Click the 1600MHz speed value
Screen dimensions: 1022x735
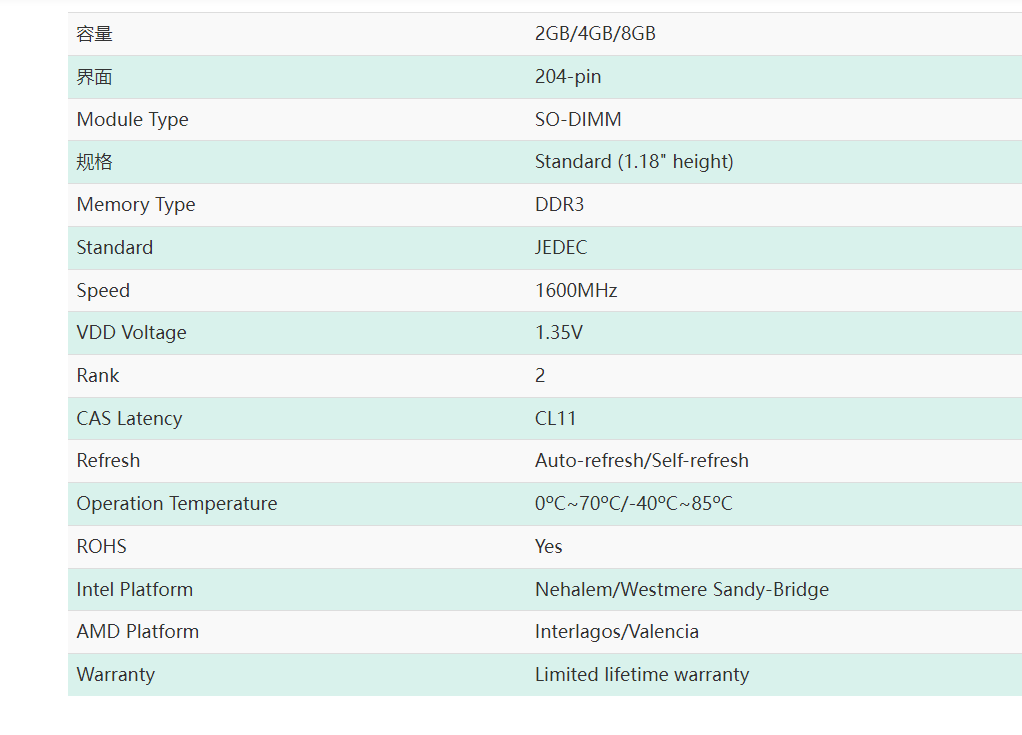[576, 291]
